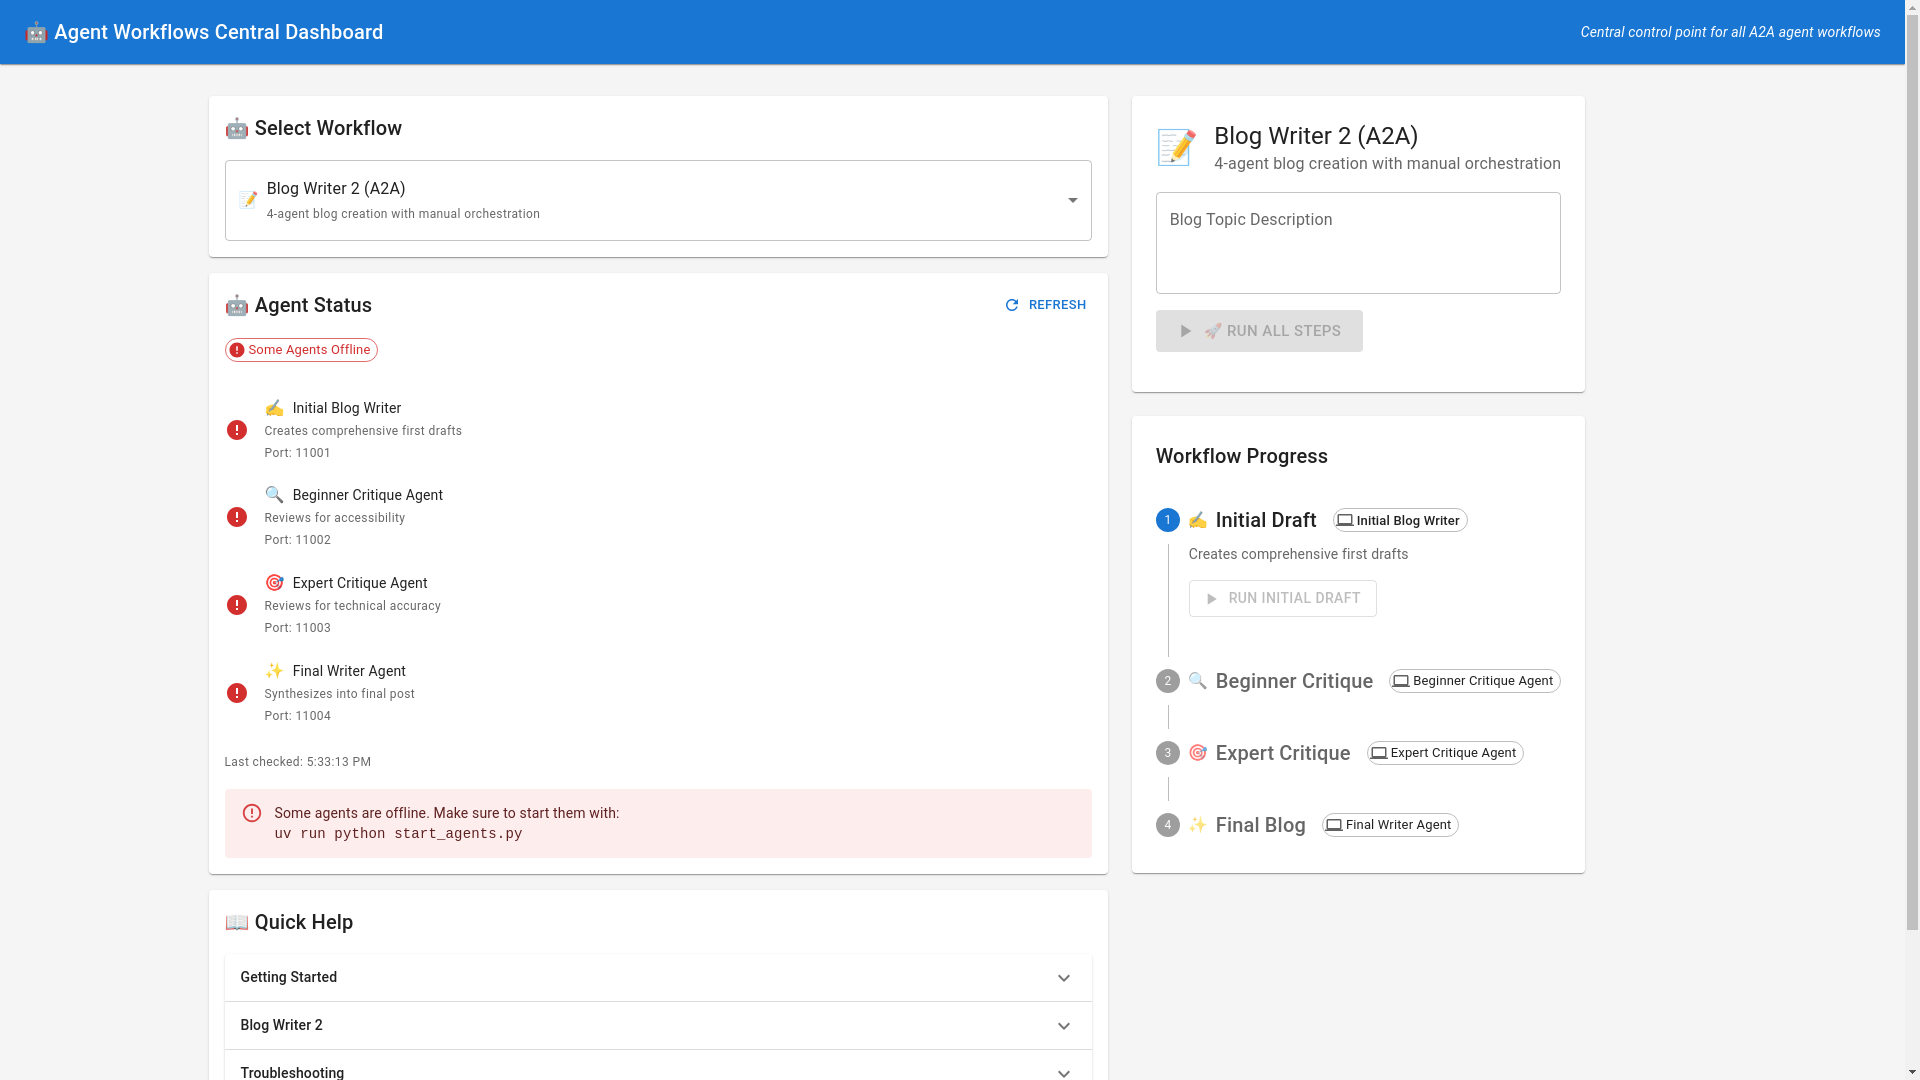
Task: Click the target icon beside Expert Critique step
Action: (x=1198, y=753)
